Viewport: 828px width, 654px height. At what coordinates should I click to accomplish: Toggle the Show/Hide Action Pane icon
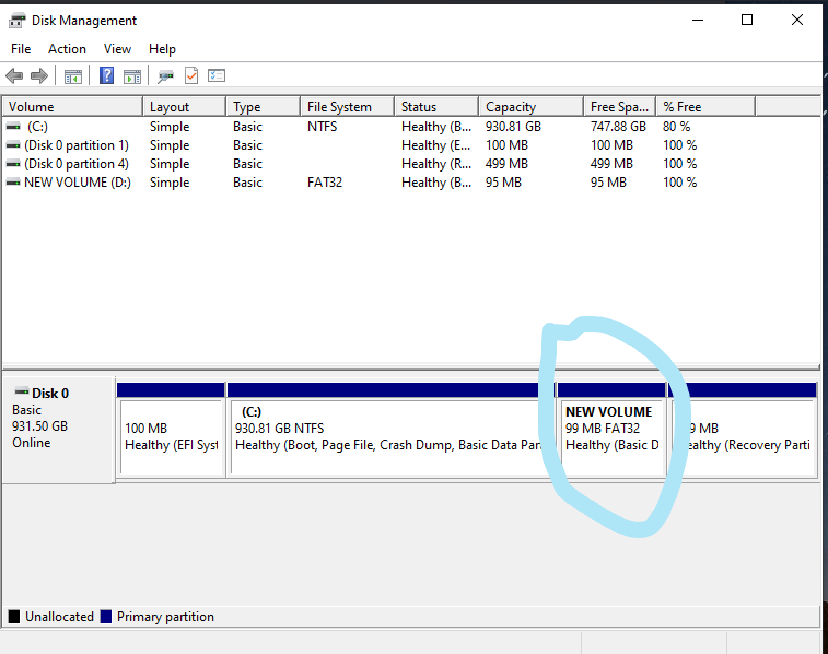click(x=133, y=77)
